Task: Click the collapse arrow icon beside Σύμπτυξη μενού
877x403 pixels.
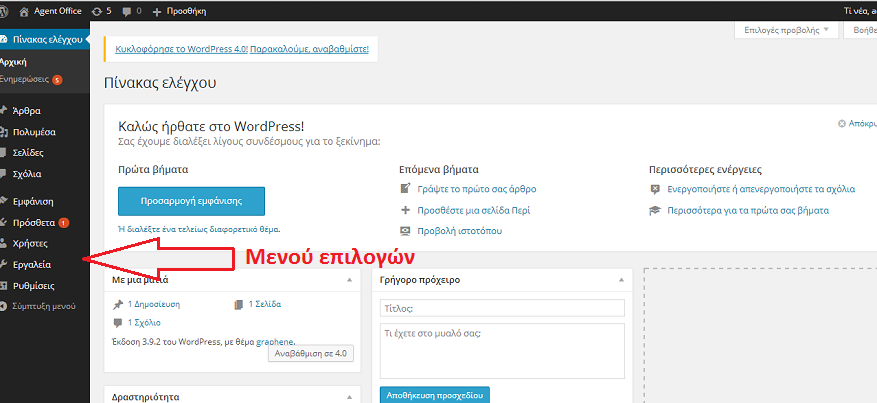Action: click(3, 306)
